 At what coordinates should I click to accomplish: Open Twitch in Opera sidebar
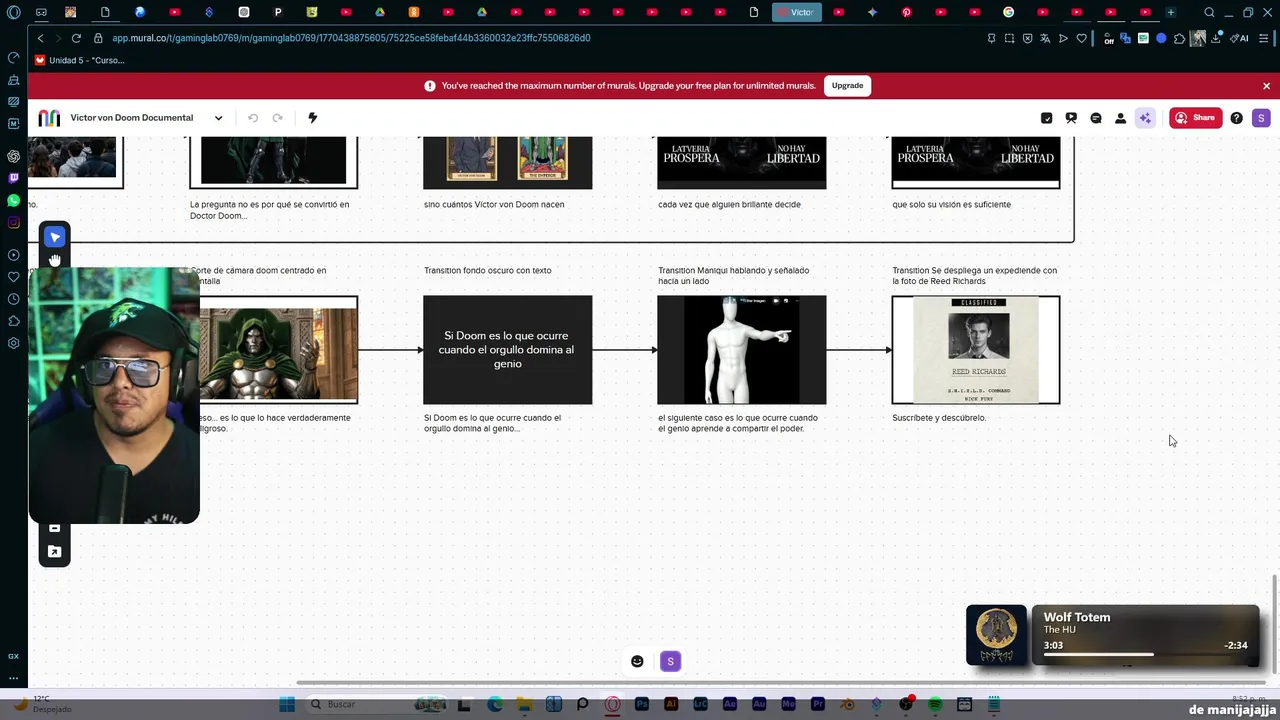(13, 178)
